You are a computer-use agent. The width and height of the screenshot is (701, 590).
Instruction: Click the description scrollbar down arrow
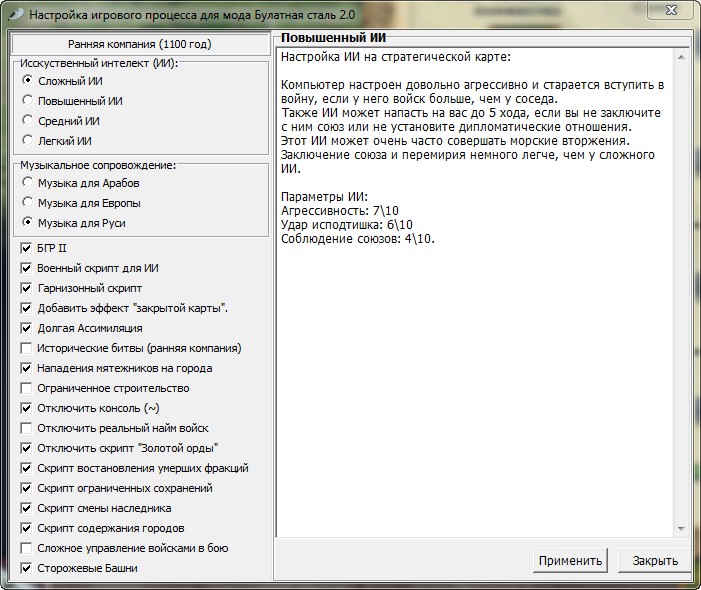coord(681,529)
